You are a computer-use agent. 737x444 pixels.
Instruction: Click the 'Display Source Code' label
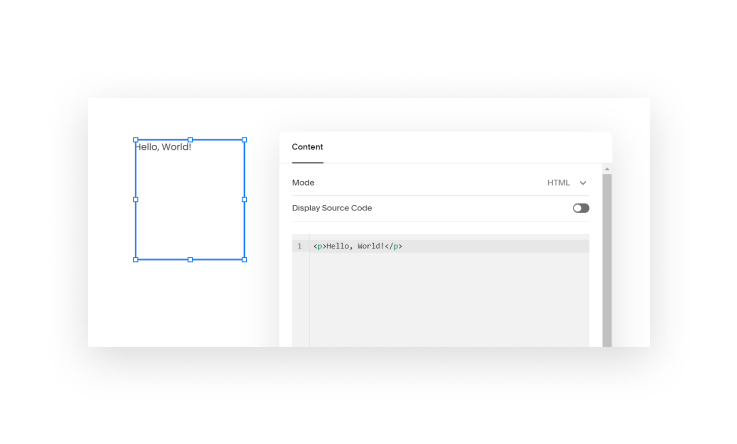pyautogui.click(x=332, y=208)
